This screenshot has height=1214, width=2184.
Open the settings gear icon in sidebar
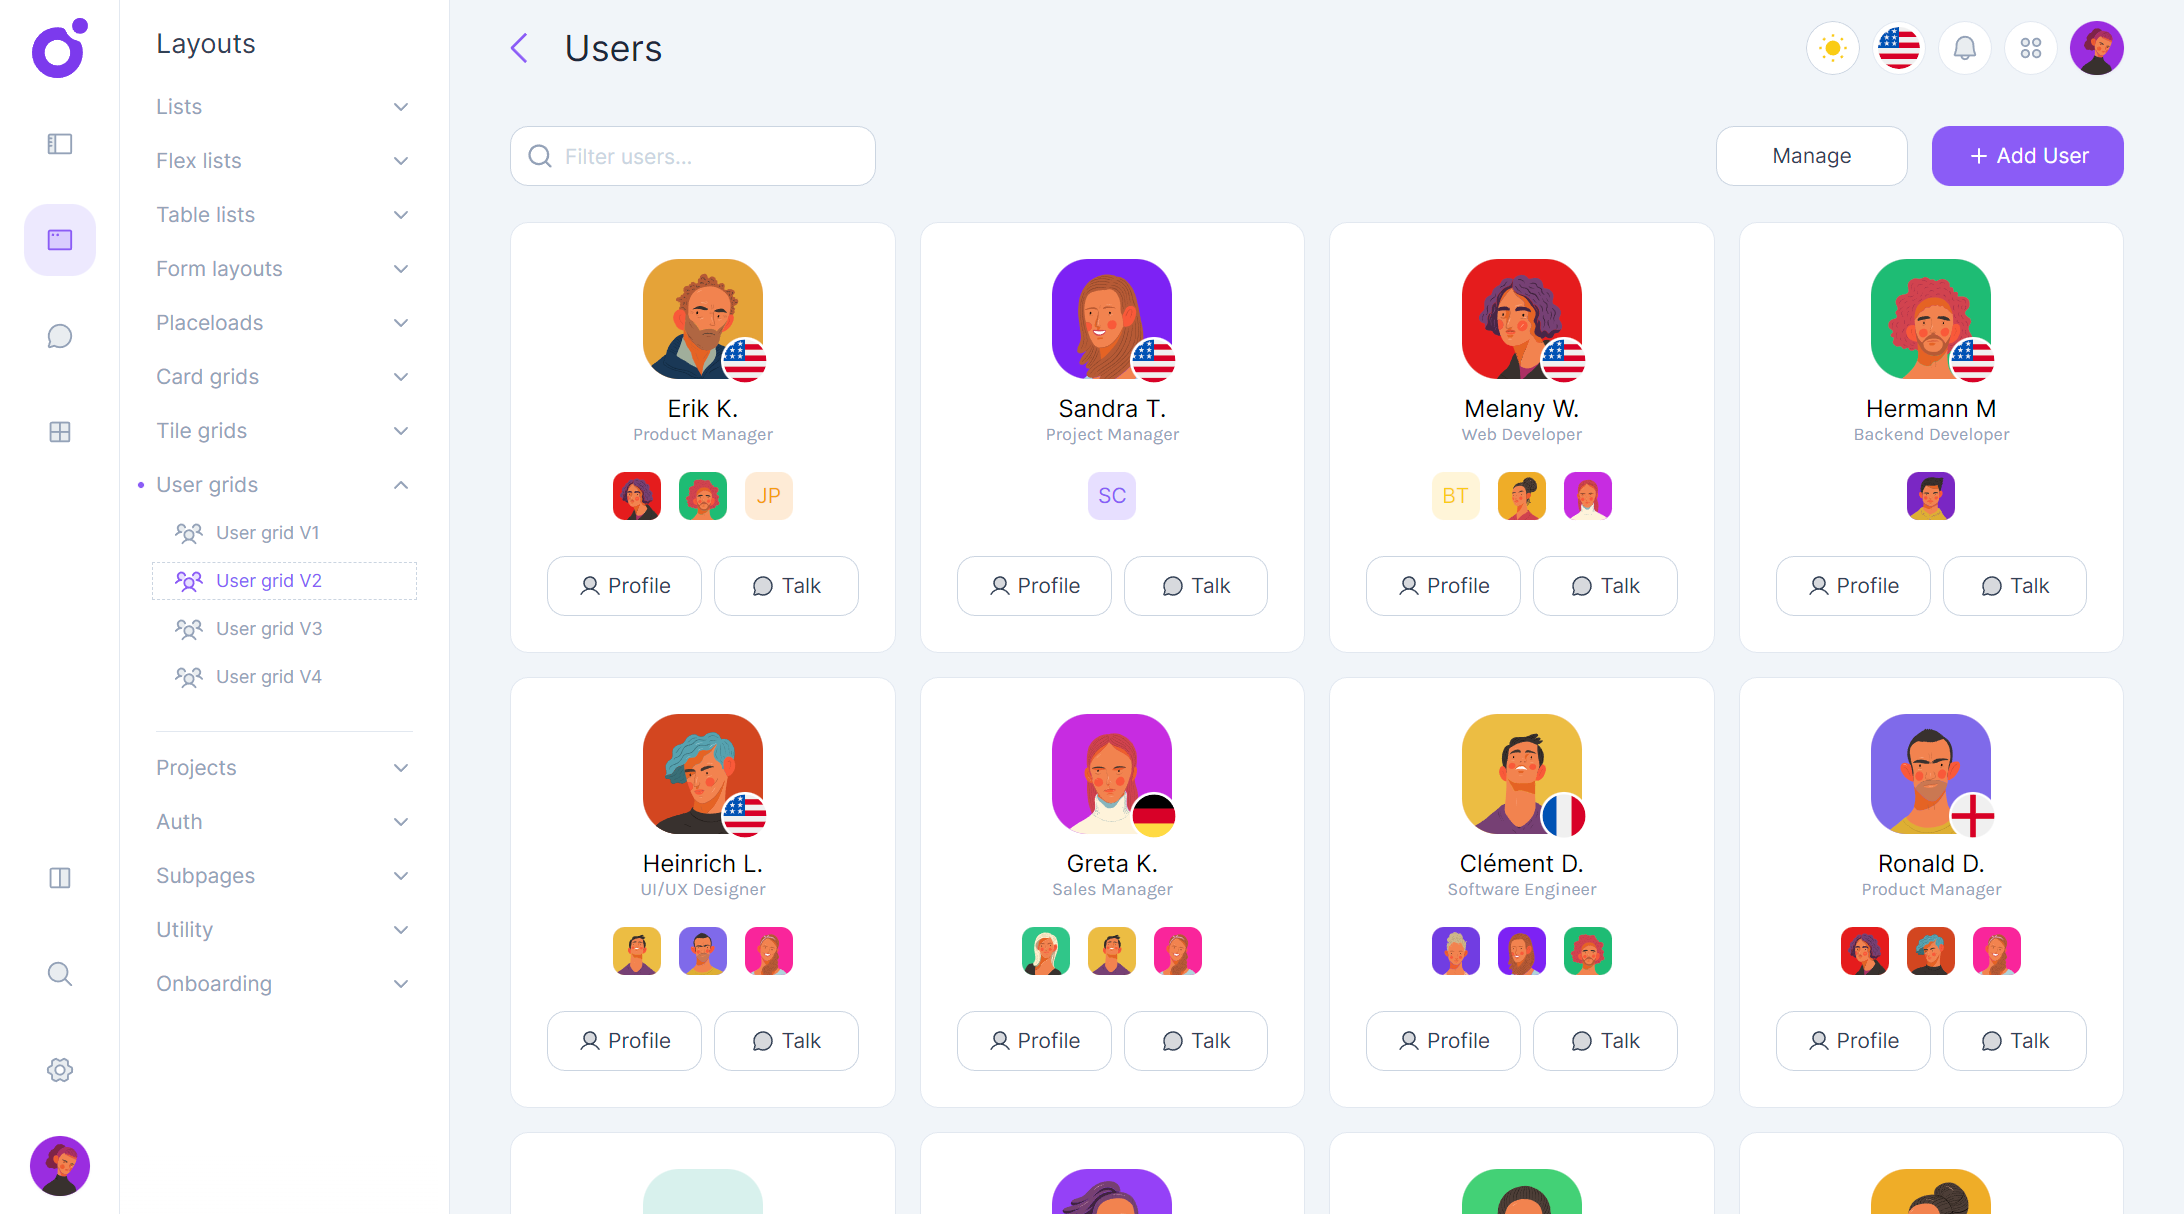60,1070
